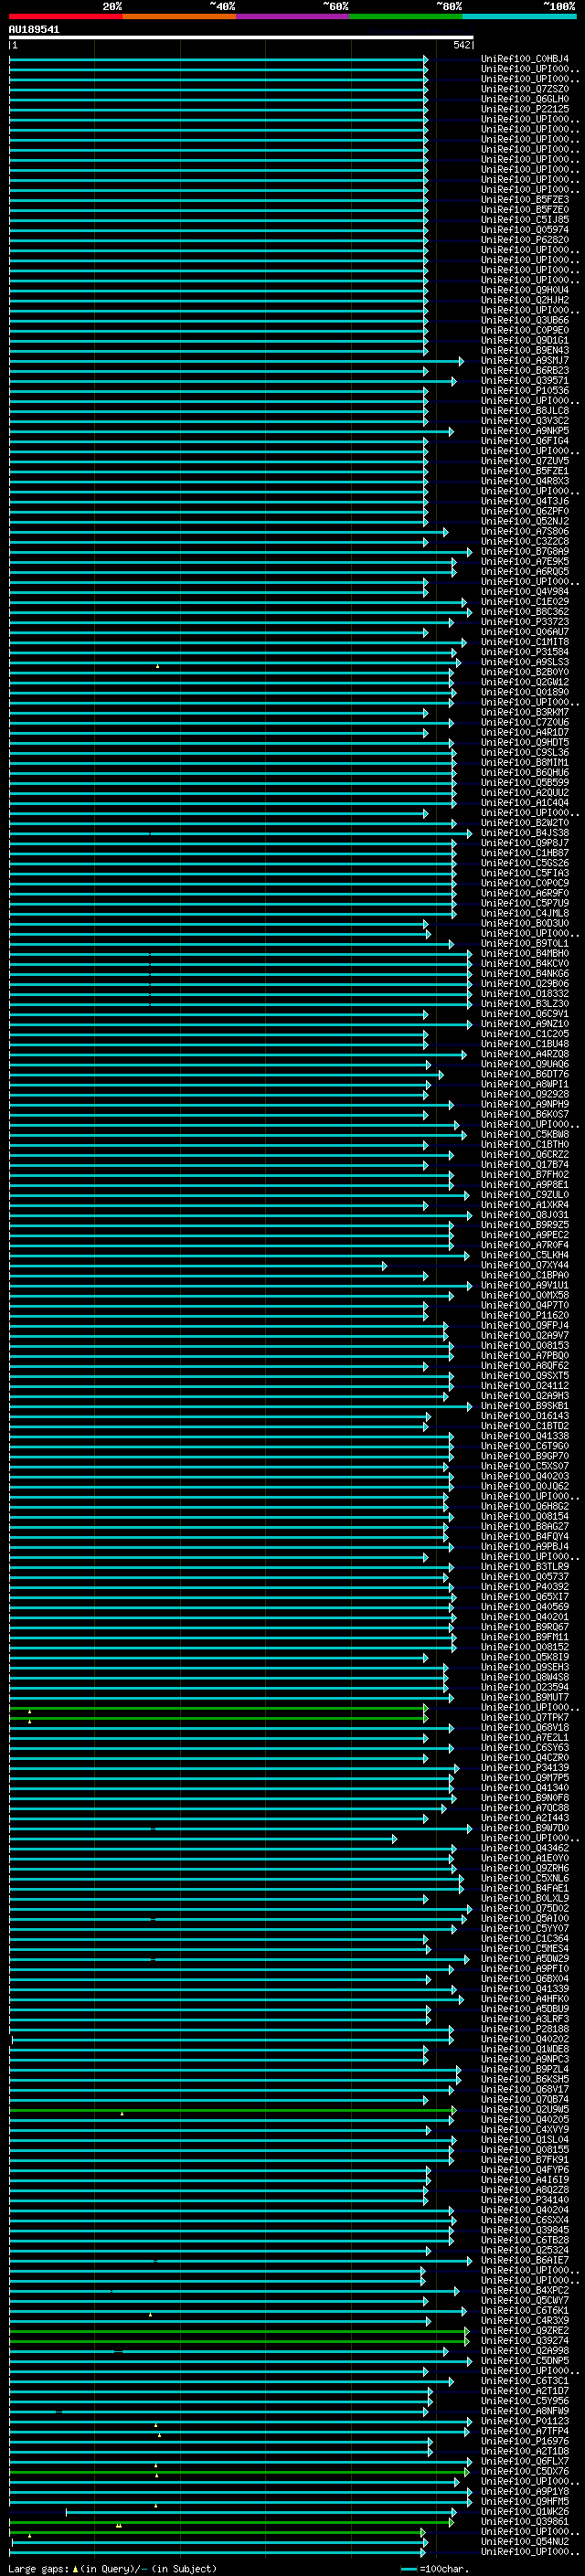Open hit UniRef100_C0HBJ4
The width and height of the screenshot is (585, 2576).
pyautogui.click(x=525, y=59)
